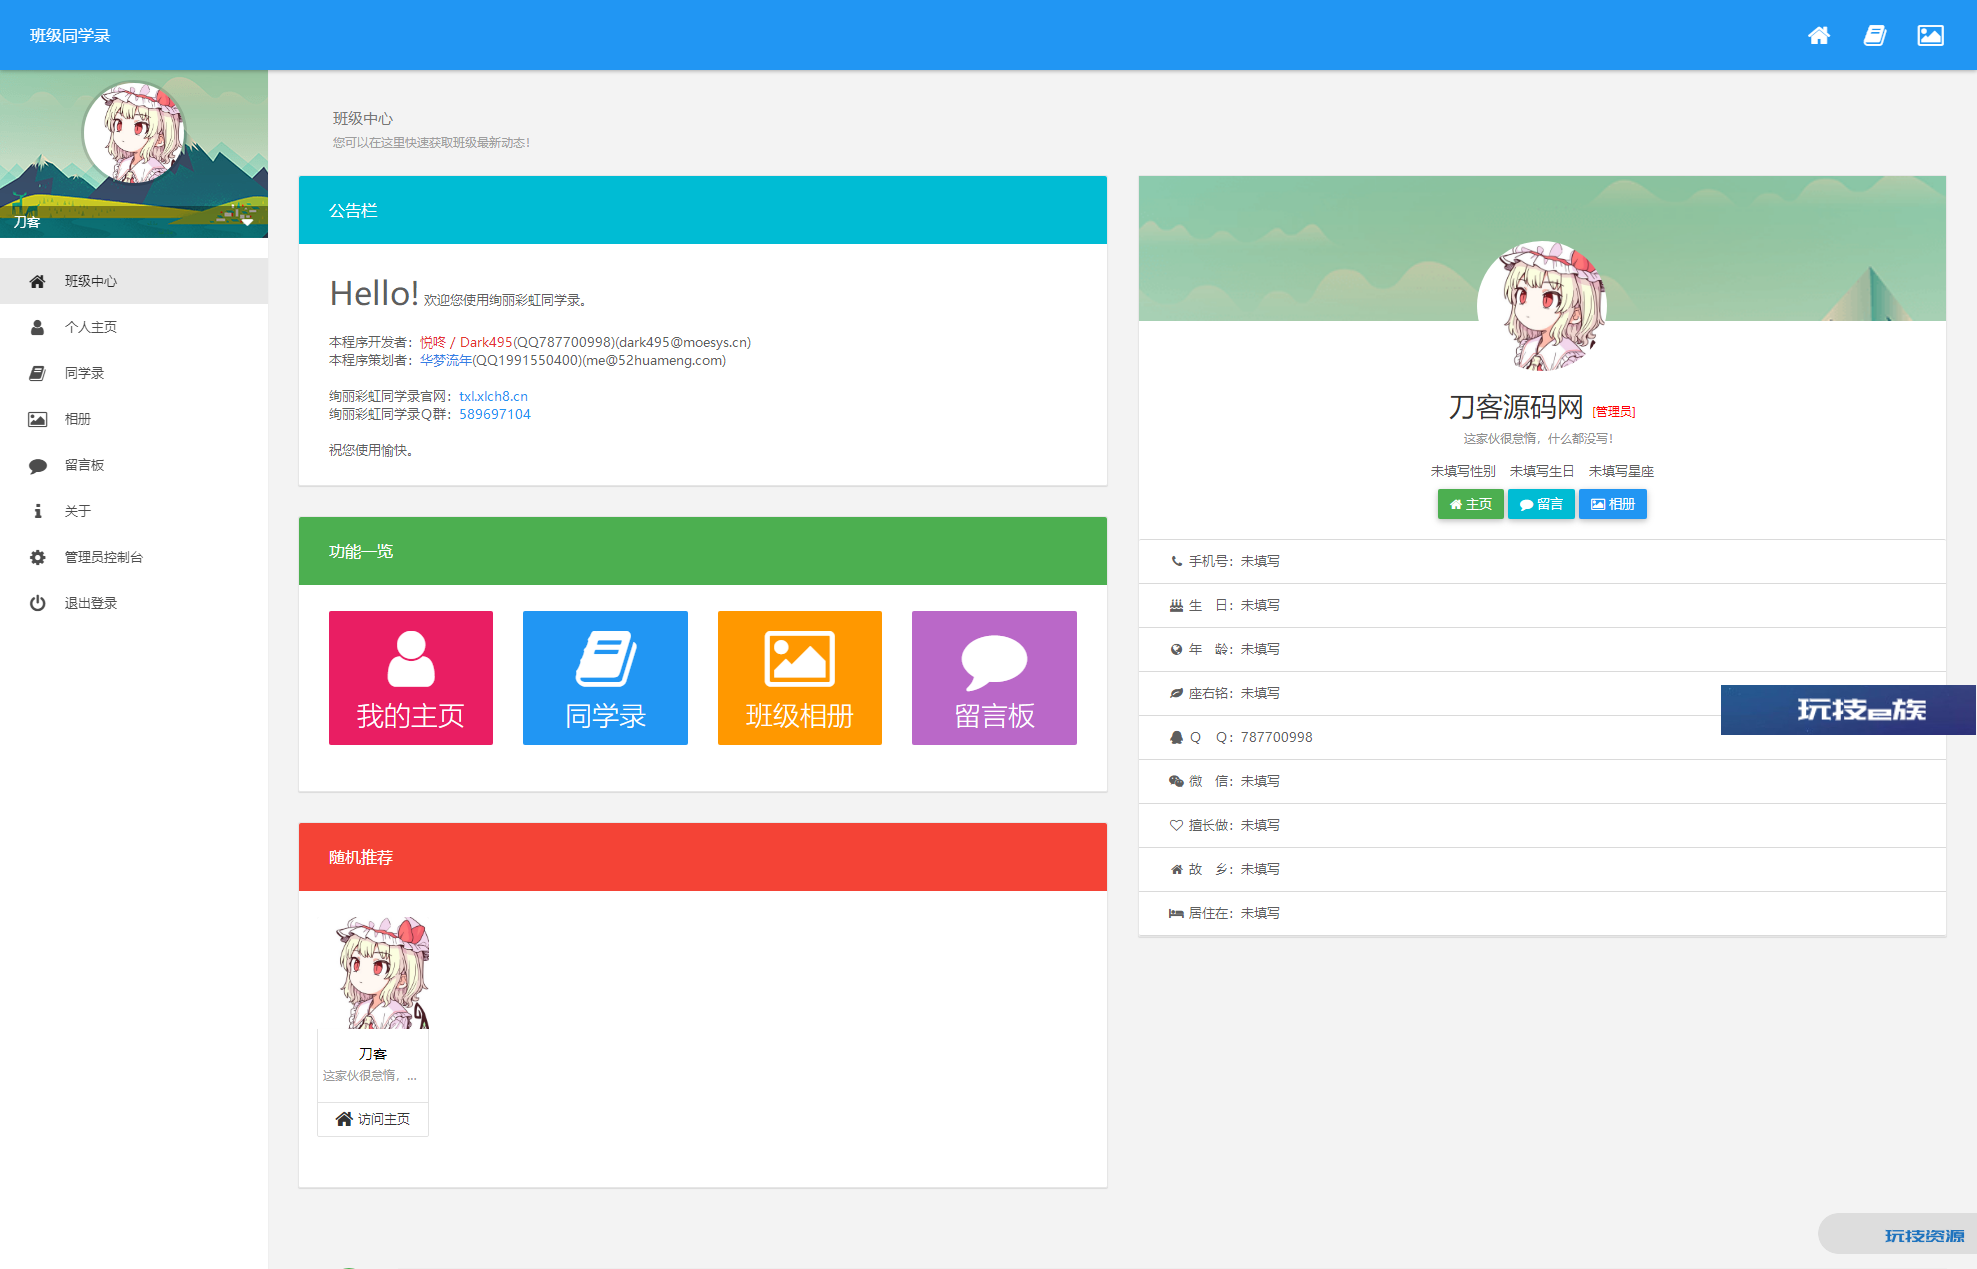The height and width of the screenshot is (1269, 1977).
Task: Click the 功能一览 panel header
Action: tap(703, 551)
